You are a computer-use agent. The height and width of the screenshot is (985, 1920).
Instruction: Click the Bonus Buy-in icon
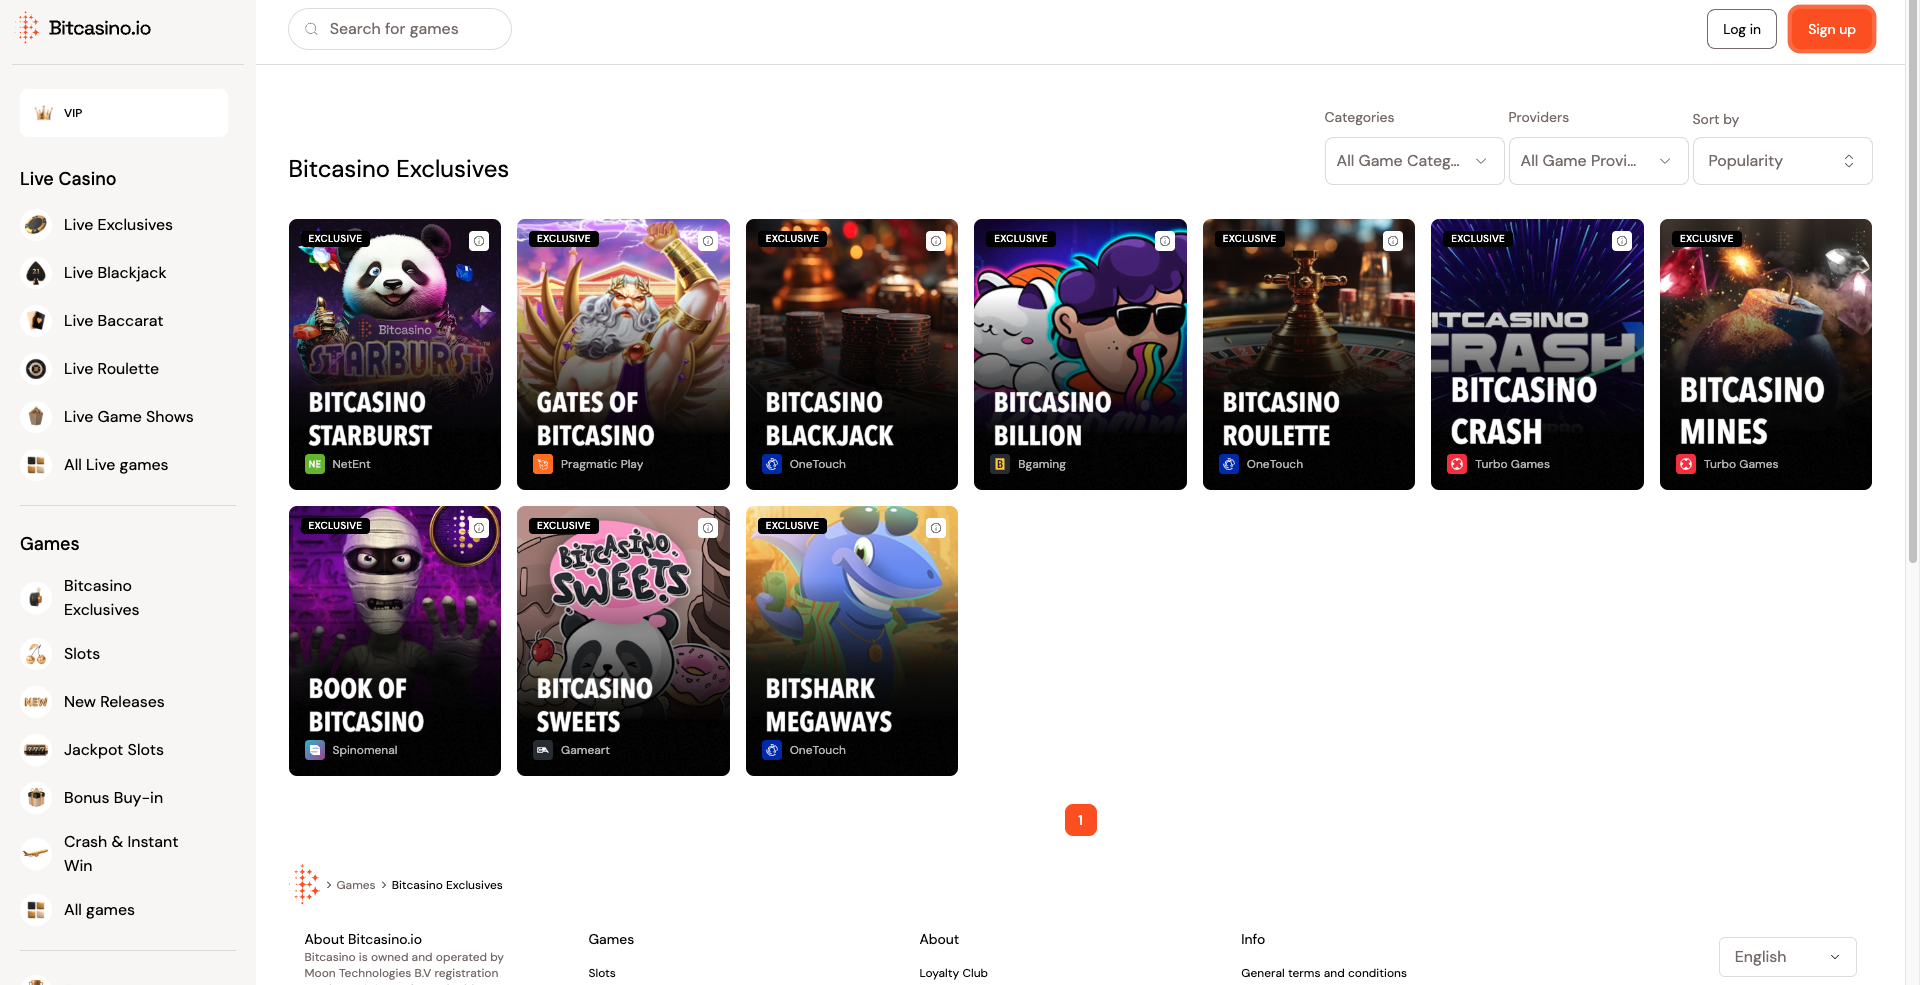point(36,798)
